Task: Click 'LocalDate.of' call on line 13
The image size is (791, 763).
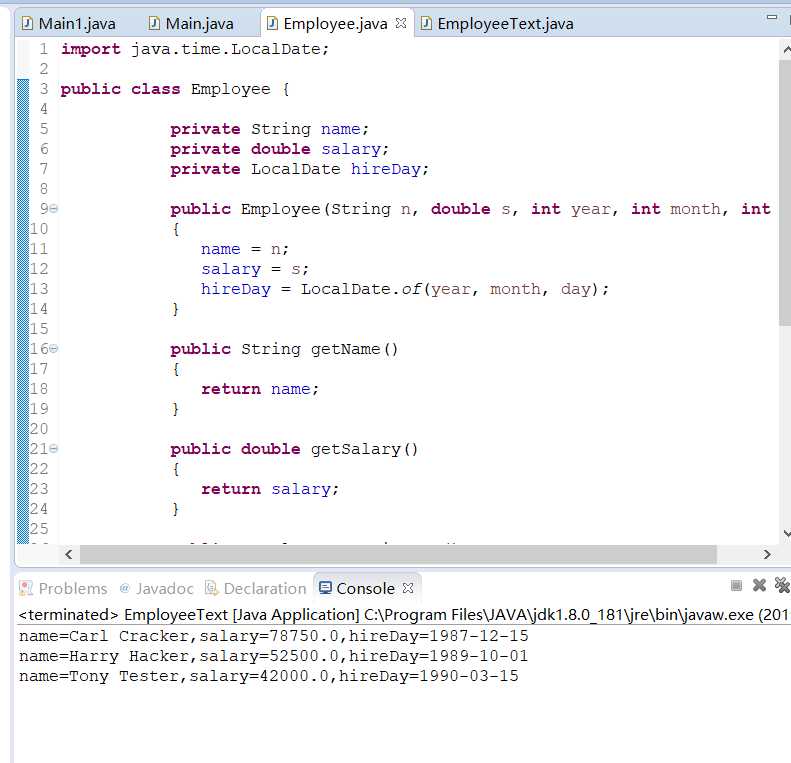Action: [x=361, y=289]
